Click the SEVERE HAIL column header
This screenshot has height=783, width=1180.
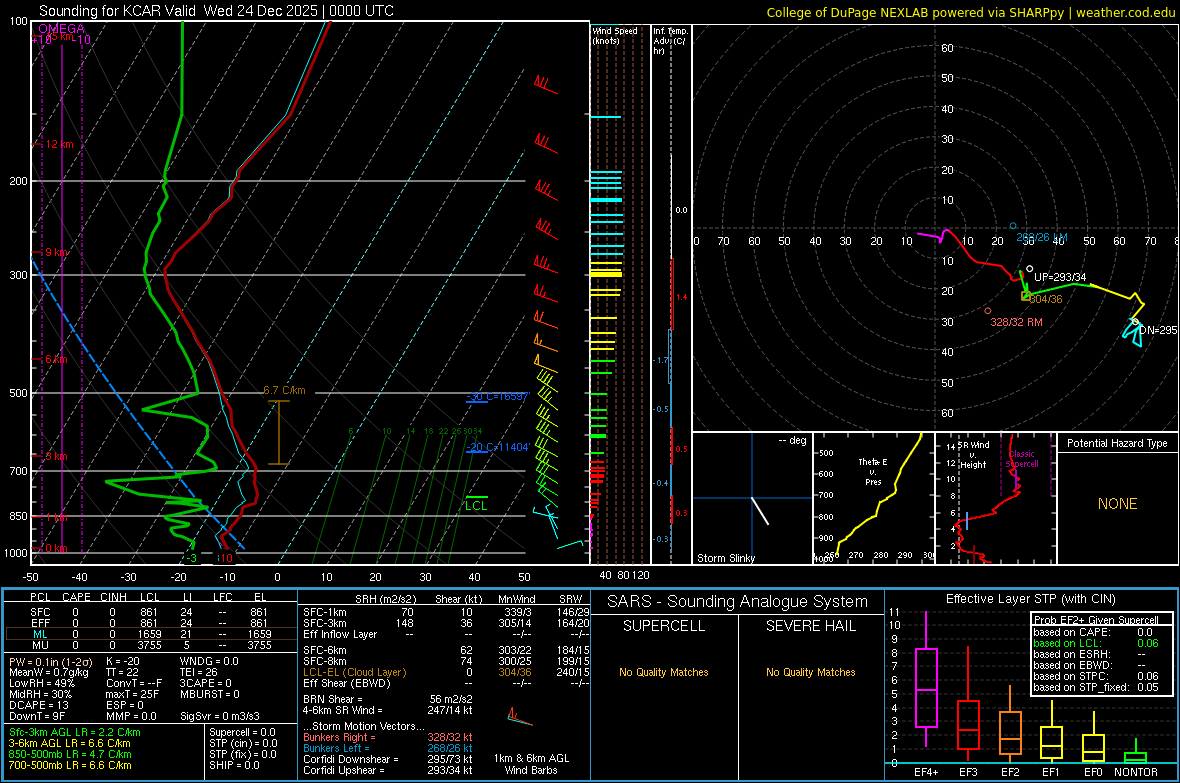[810, 626]
